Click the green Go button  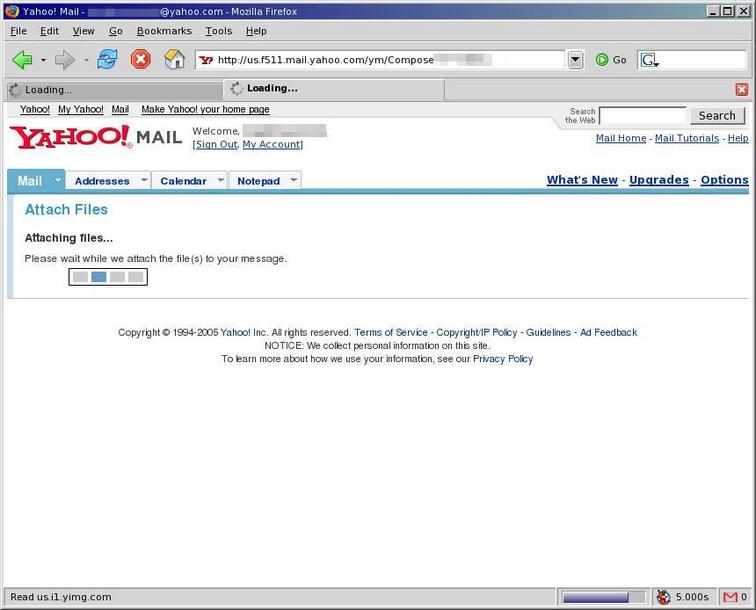611,60
